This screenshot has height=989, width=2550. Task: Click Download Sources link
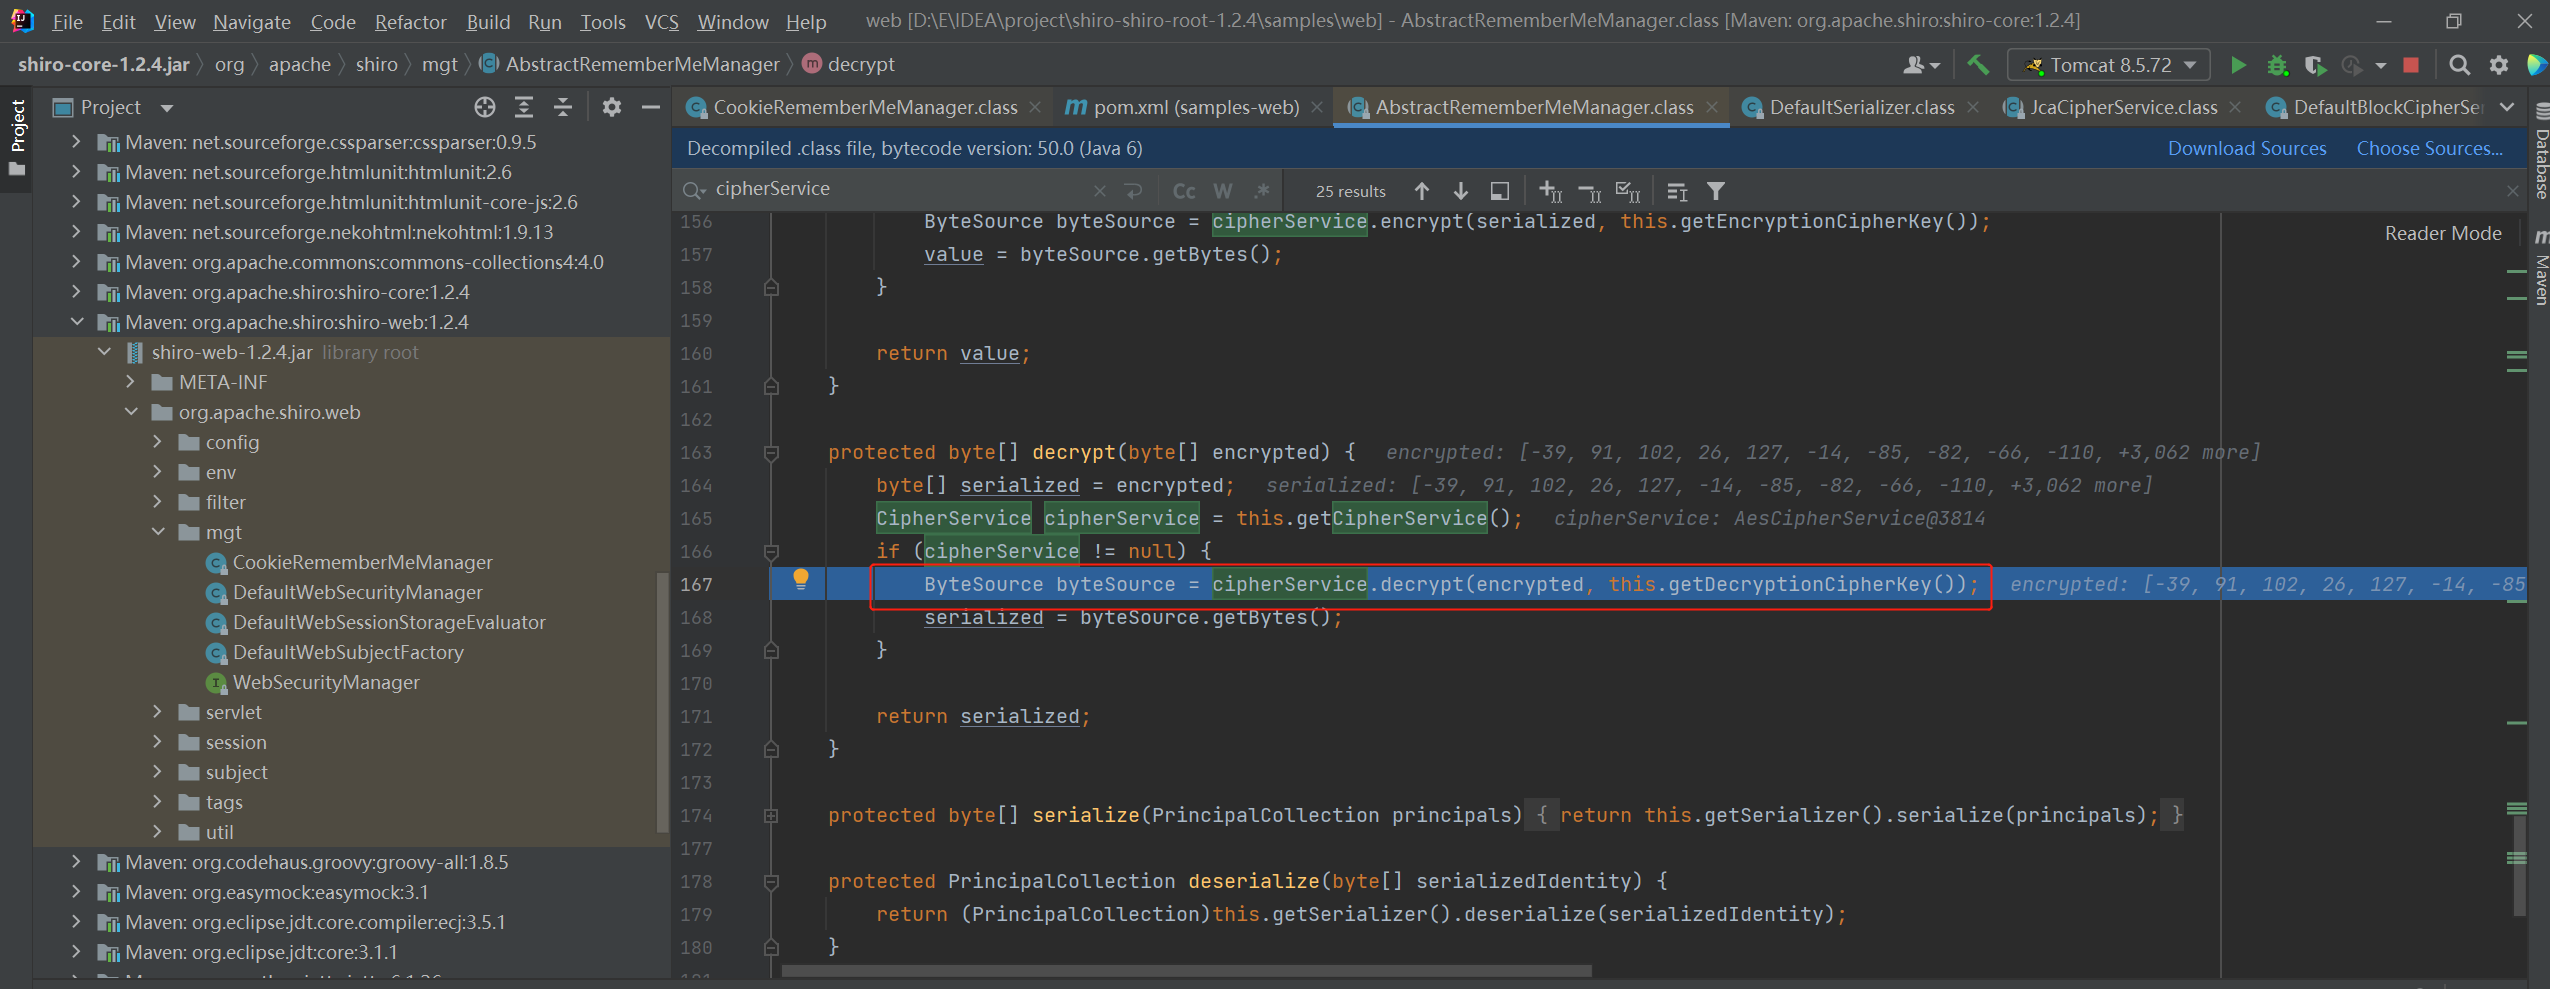tap(2247, 148)
